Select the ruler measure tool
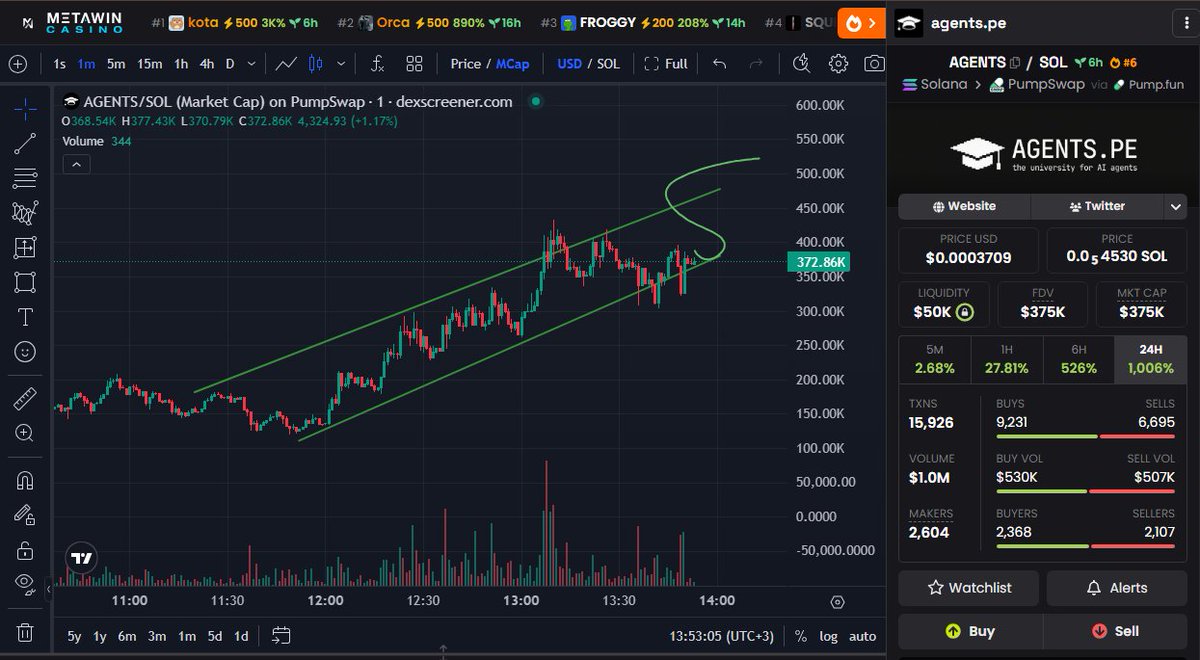The image size is (1200, 660). [x=25, y=400]
